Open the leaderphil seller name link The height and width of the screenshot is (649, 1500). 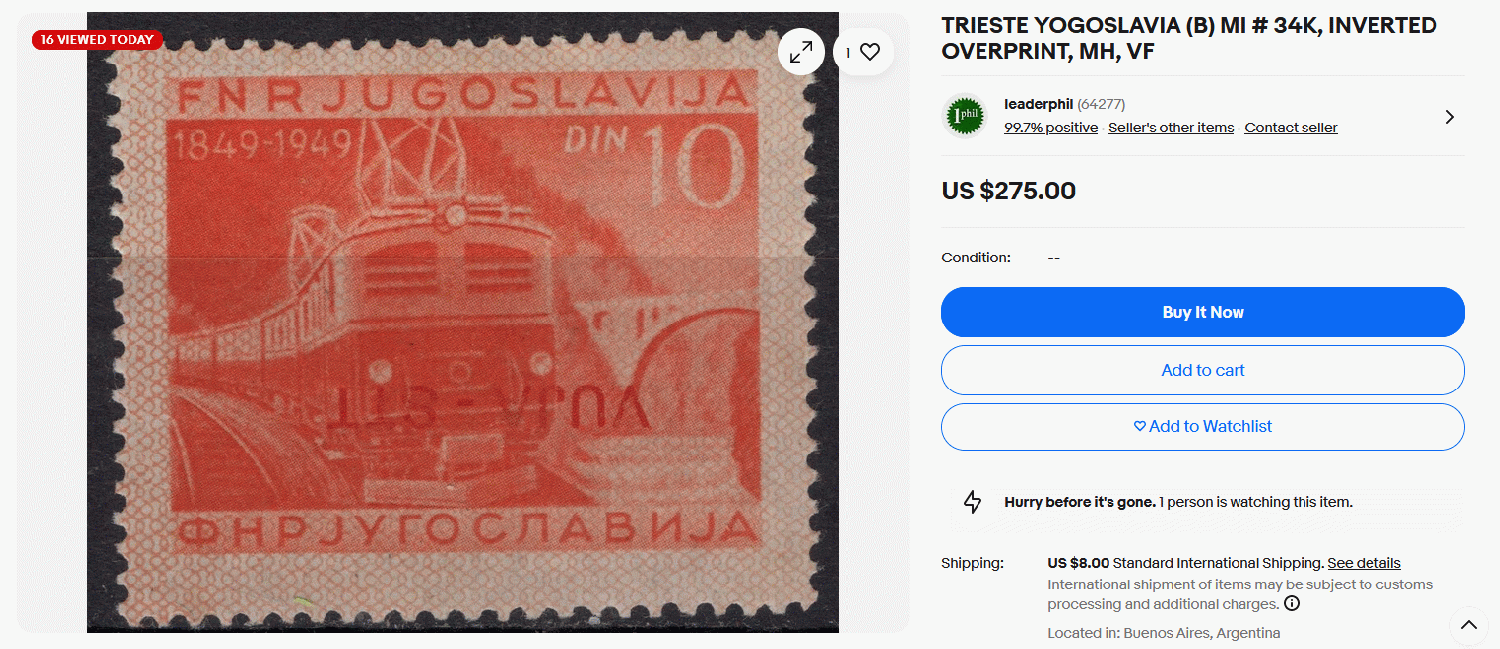coord(1038,104)
